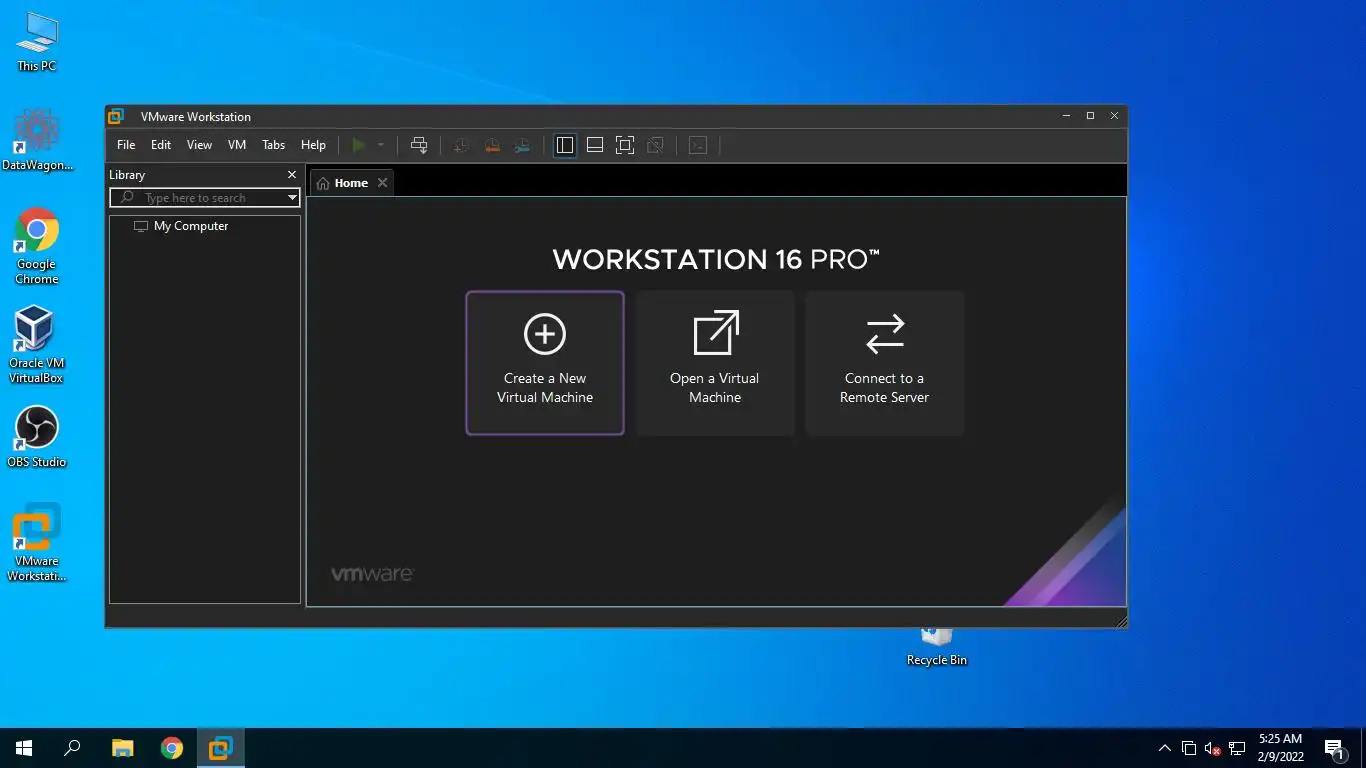Show hidden system tray icons chevron
1366x768 pixels.
pyautogui.click(x=1165, y=748)
